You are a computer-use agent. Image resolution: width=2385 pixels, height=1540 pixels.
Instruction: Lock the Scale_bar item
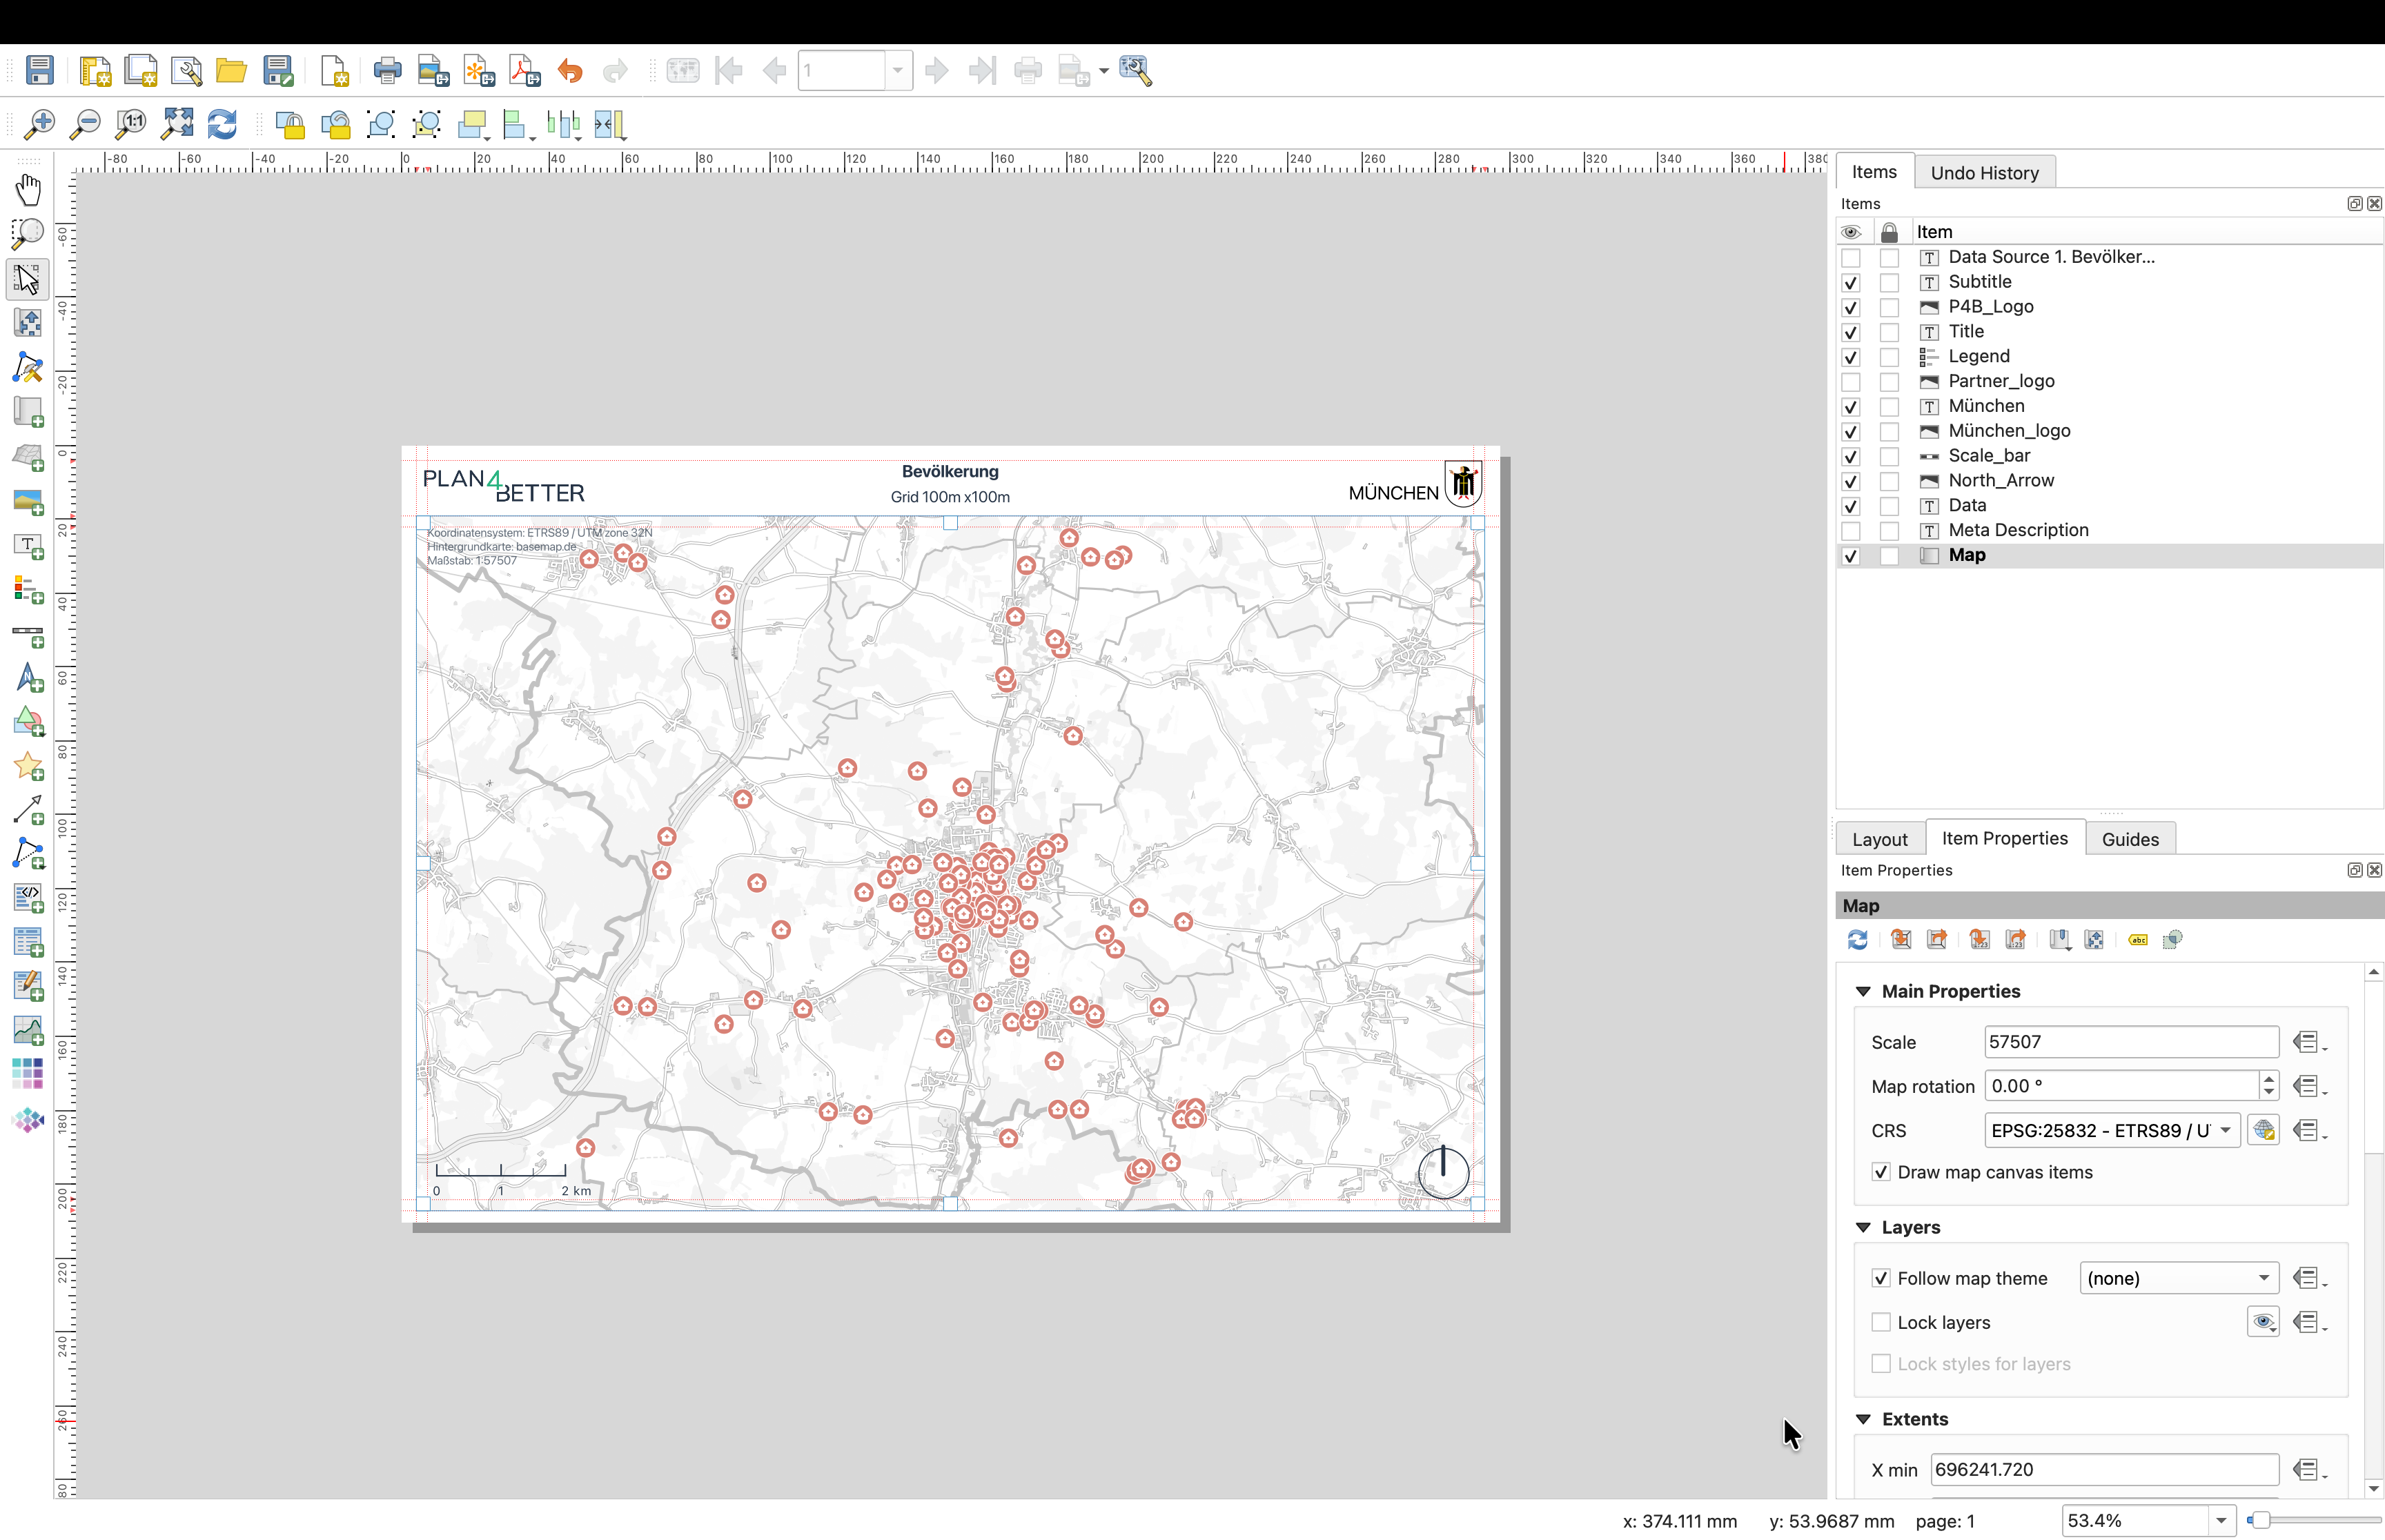point(1889,457)
